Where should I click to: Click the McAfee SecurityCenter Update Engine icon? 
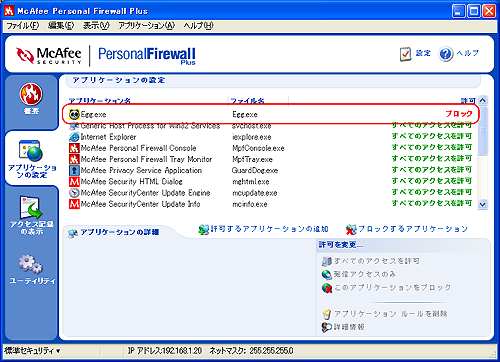pyautogui.click(x=74, y=193)
